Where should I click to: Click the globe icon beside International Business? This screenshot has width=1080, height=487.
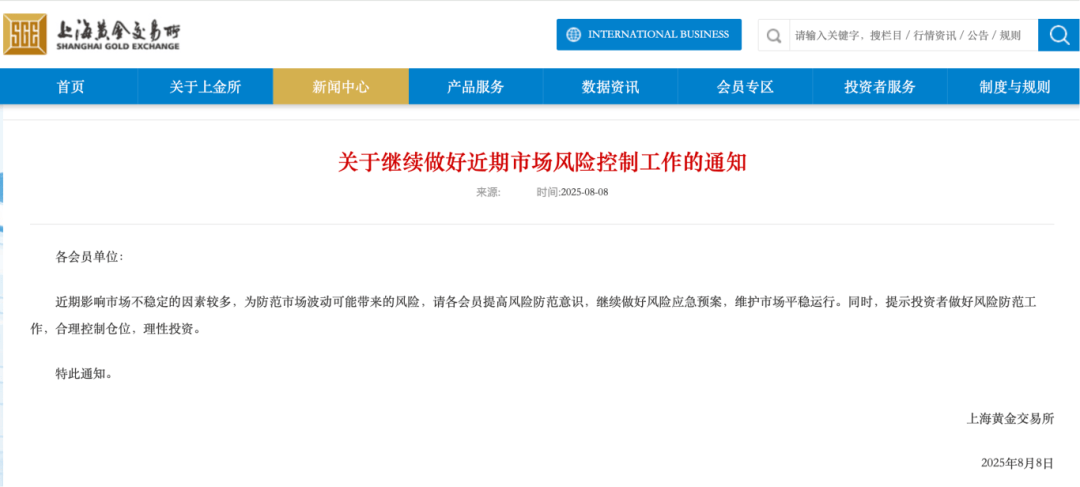[x=573, y=34]
